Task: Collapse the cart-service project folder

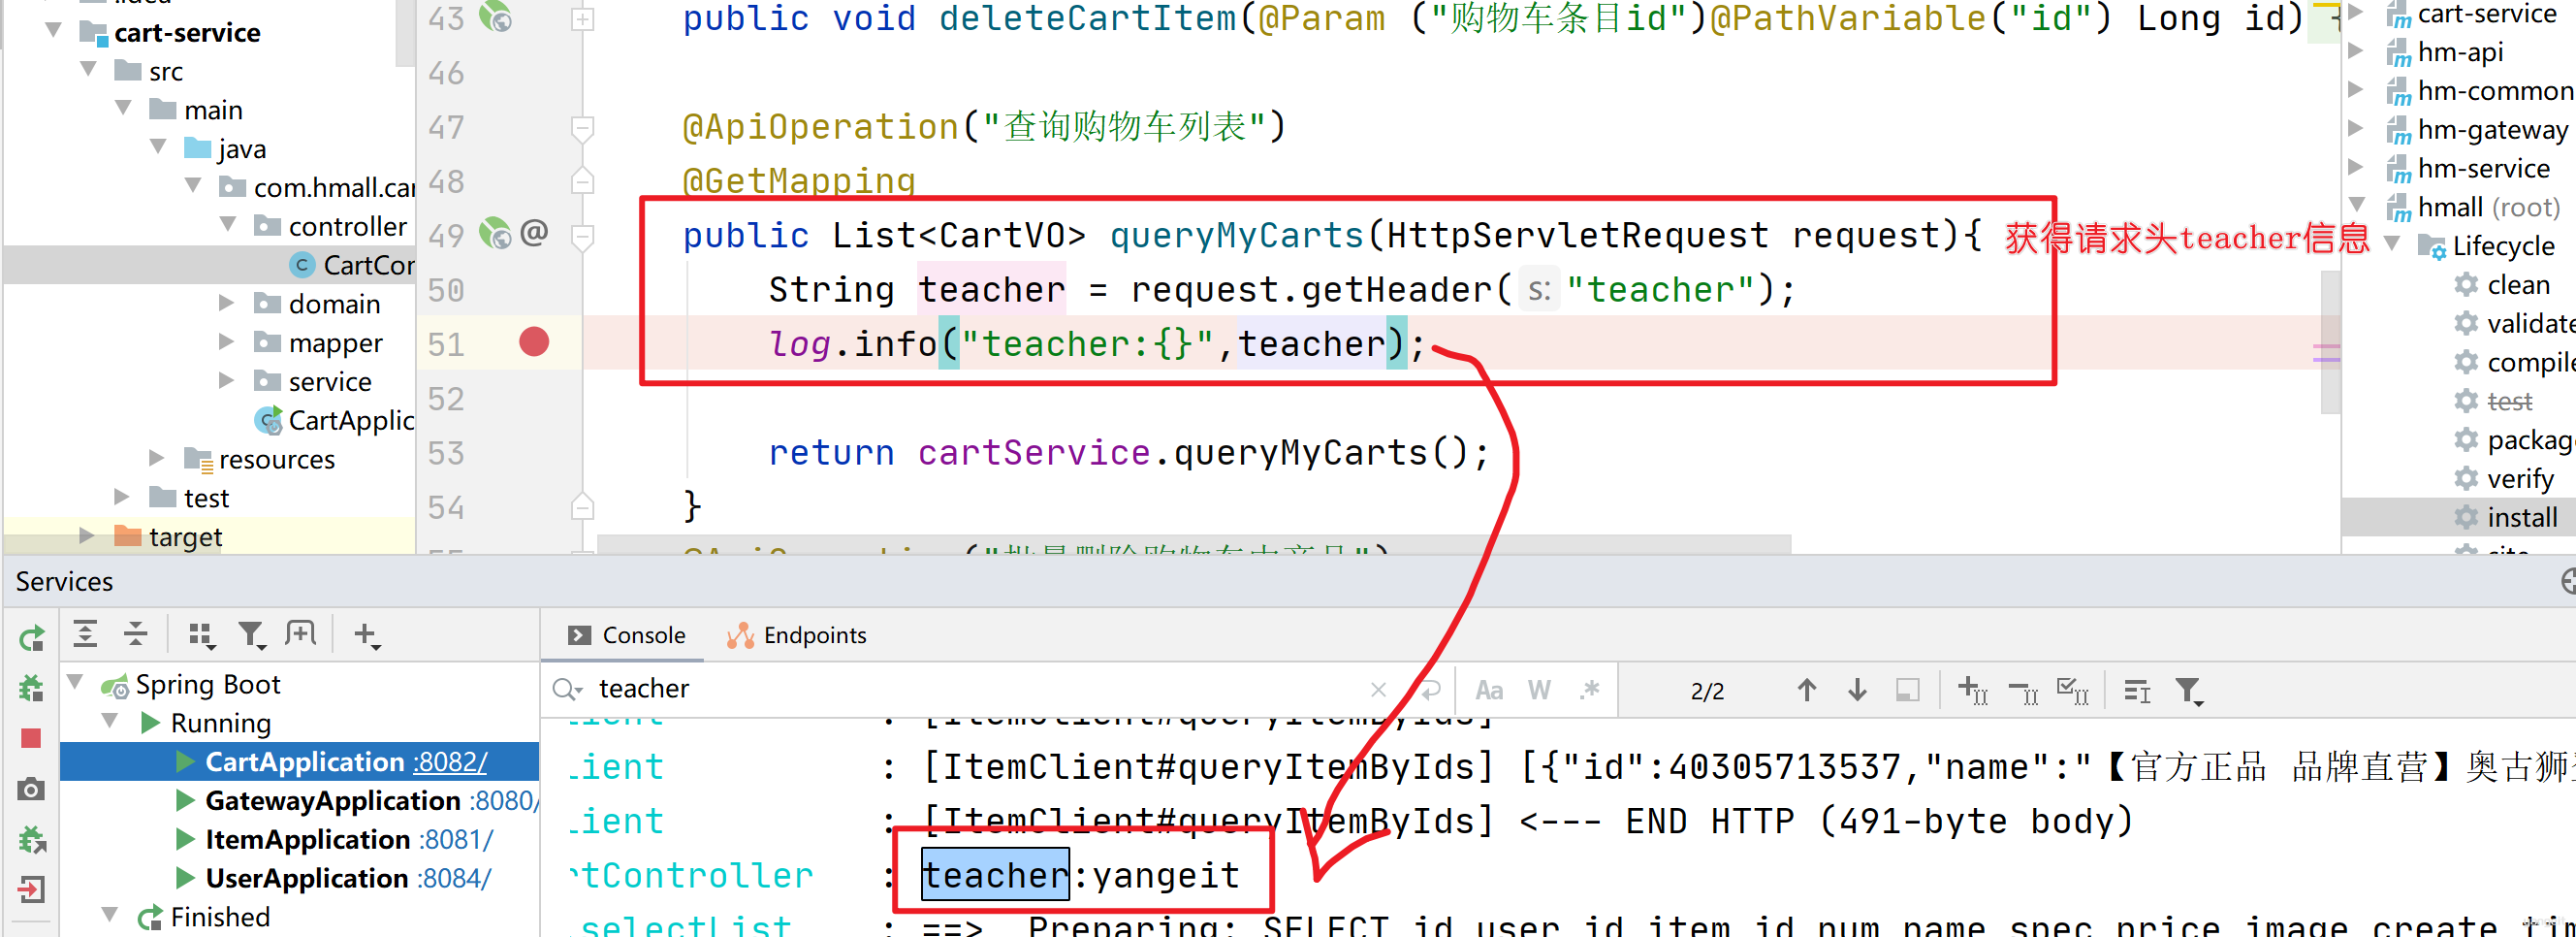Action: pos(54,31)
